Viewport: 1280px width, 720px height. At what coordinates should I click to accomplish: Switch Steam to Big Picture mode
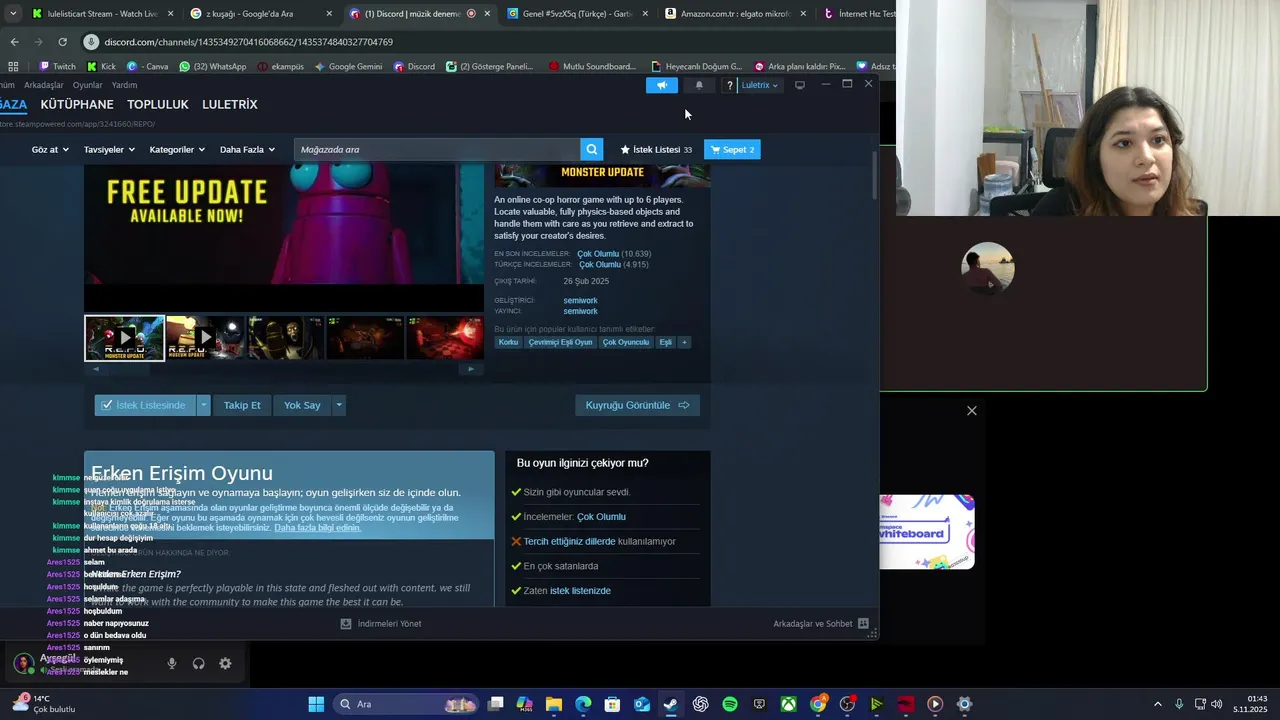(x=800, y=85)
